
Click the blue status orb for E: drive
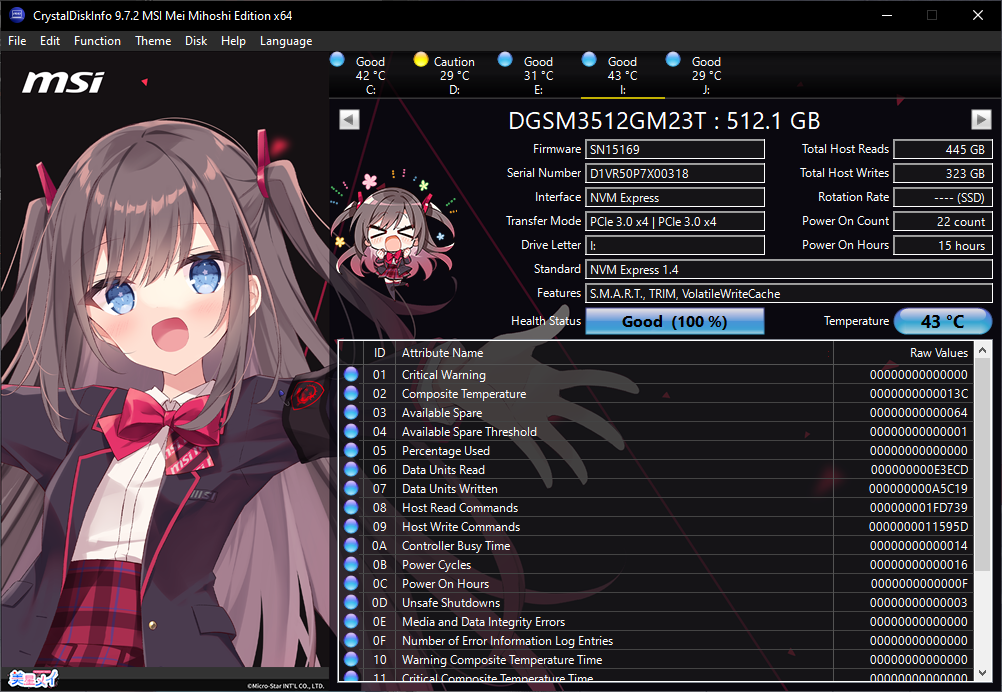505,59
